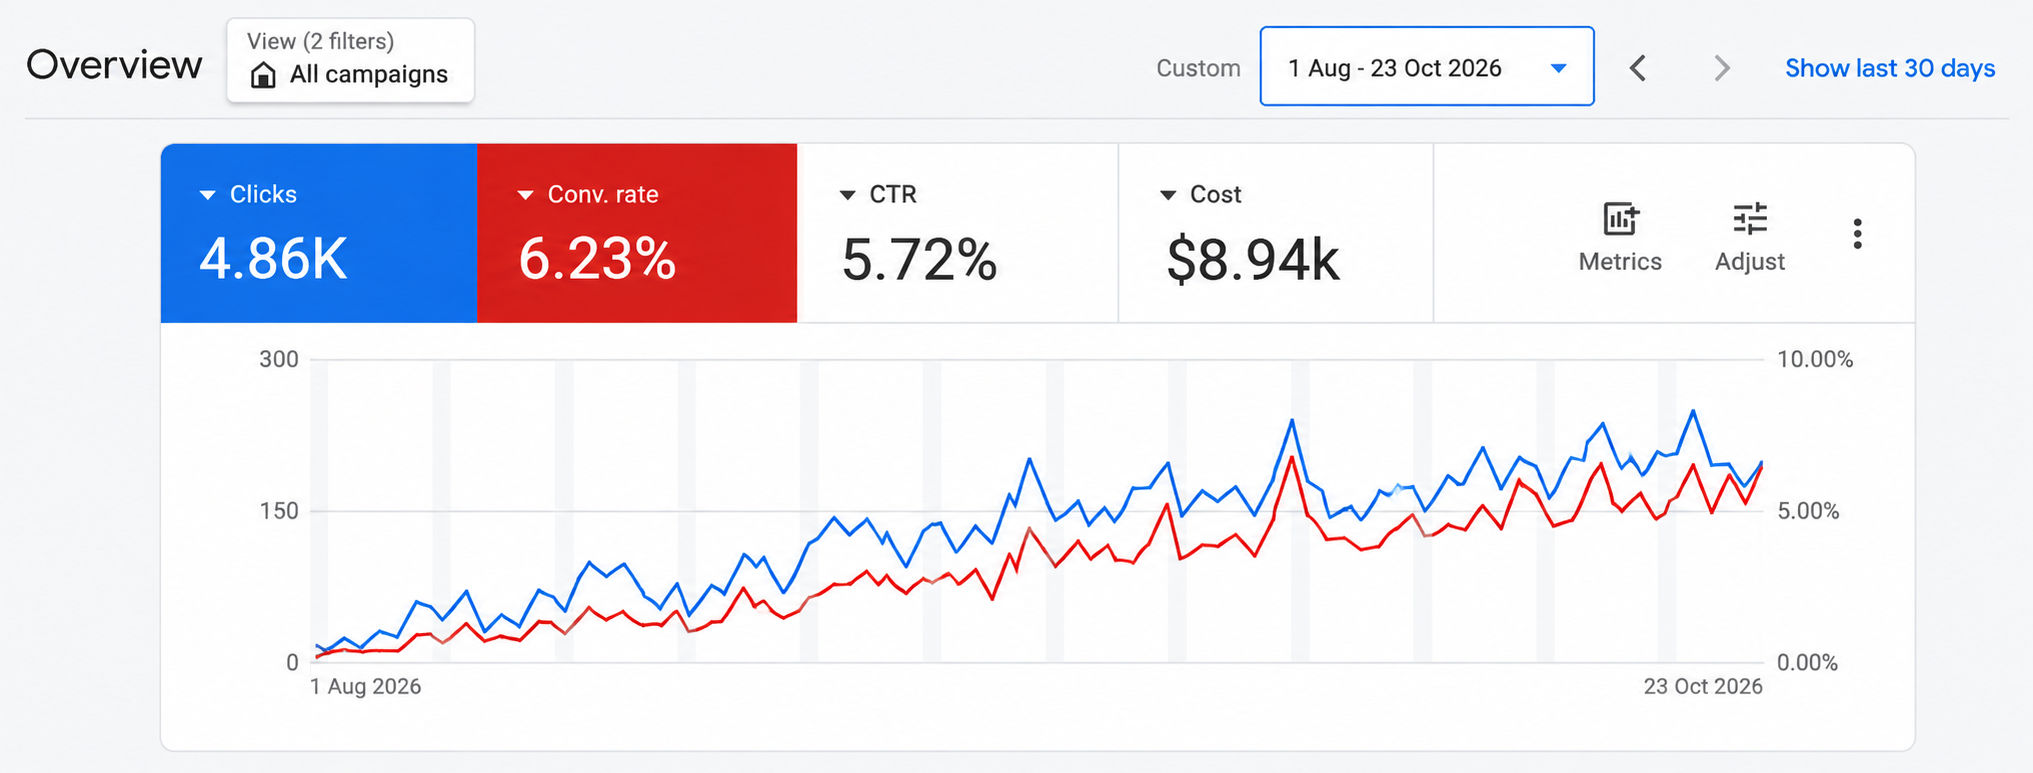The height and width of the screenshot is (773, 2033).
Task: Expand the Clicks metric dropdown
Action: tap(208, 195)
